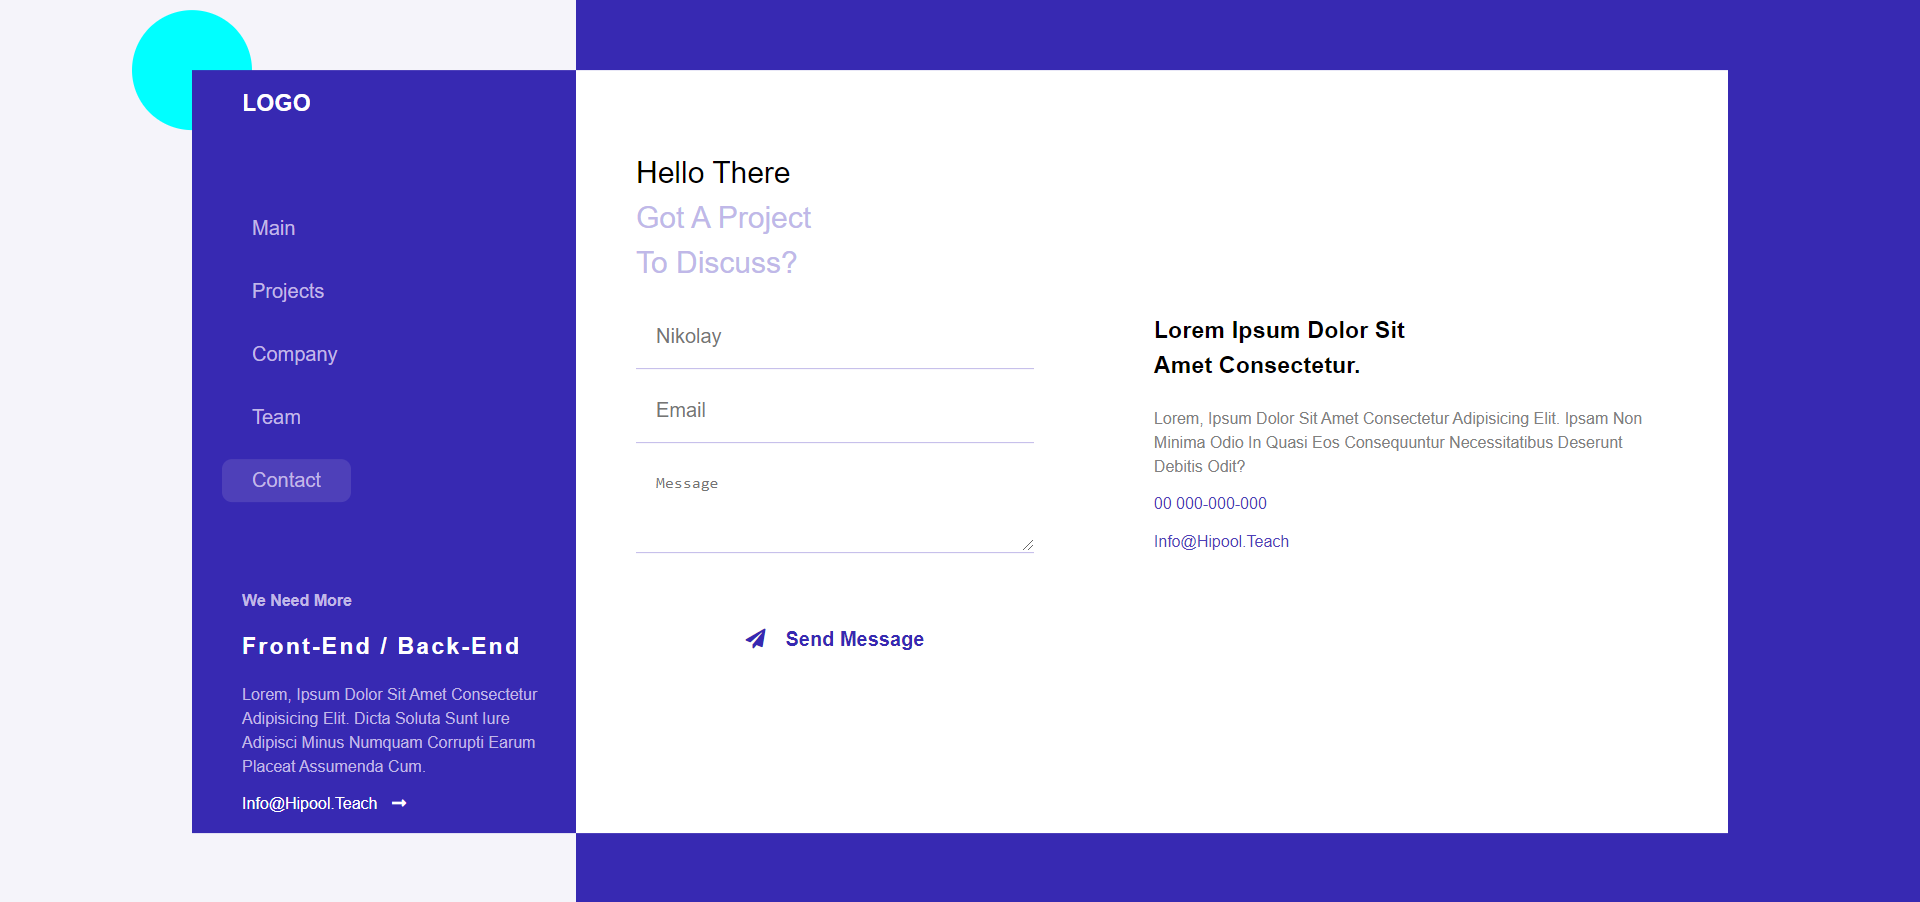Viewport: 1920px width, 902px height.
Task: Open the Info@Hipool.Teach link below the phone number
Action: pyautogui.click(x=1221, y=541)
